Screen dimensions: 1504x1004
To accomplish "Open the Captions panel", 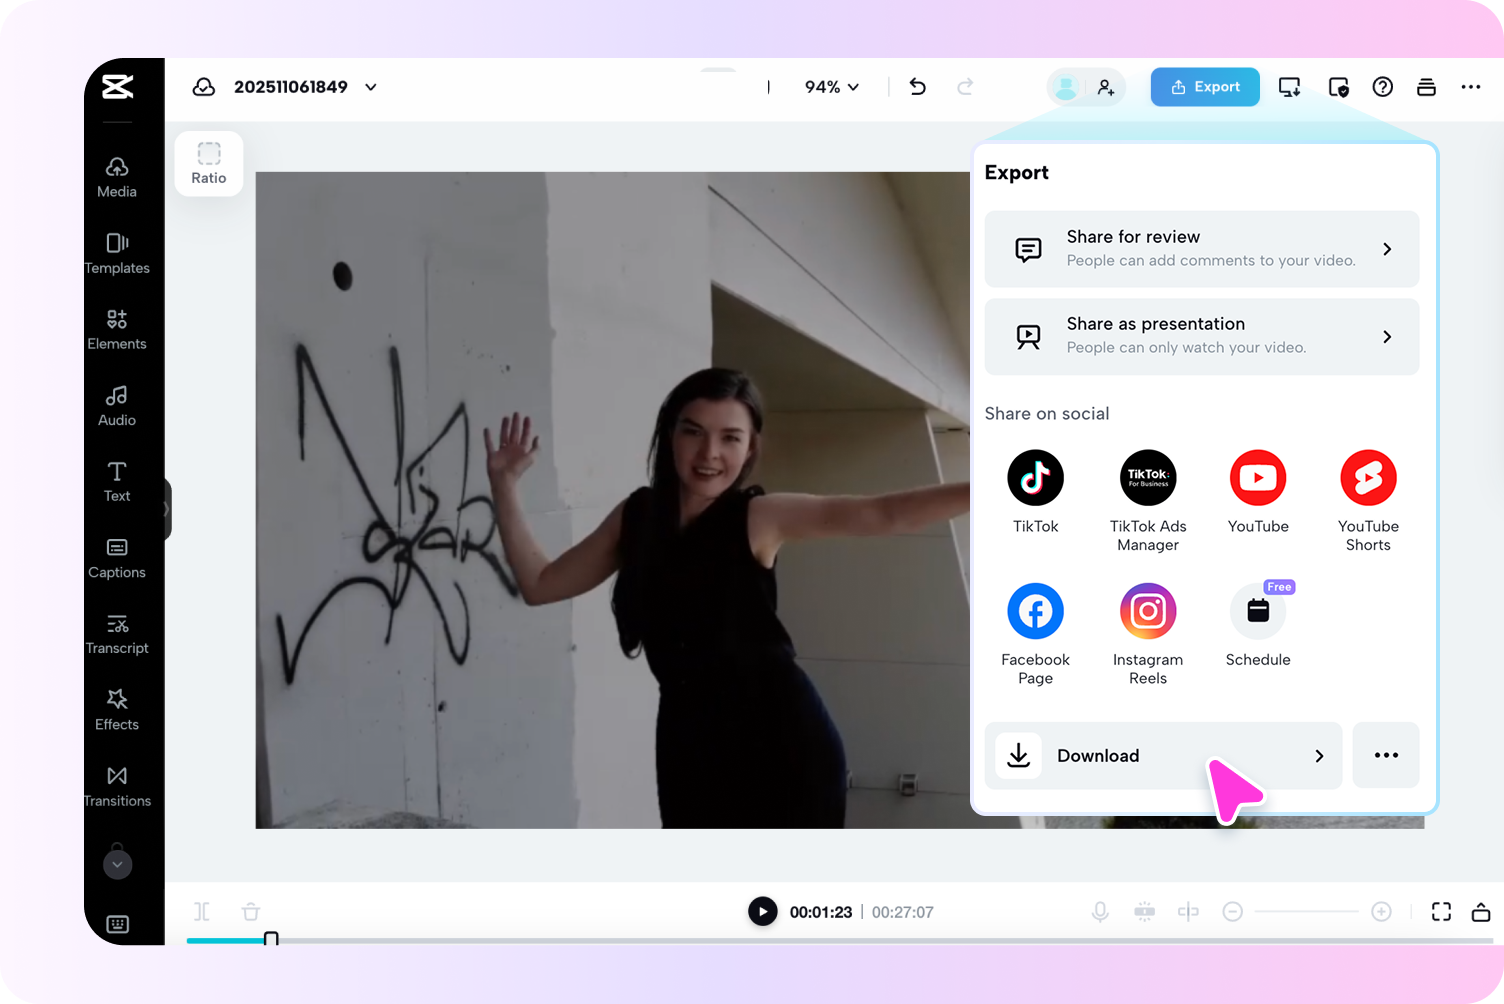I will pyautogui.click(x=116, y=557).
